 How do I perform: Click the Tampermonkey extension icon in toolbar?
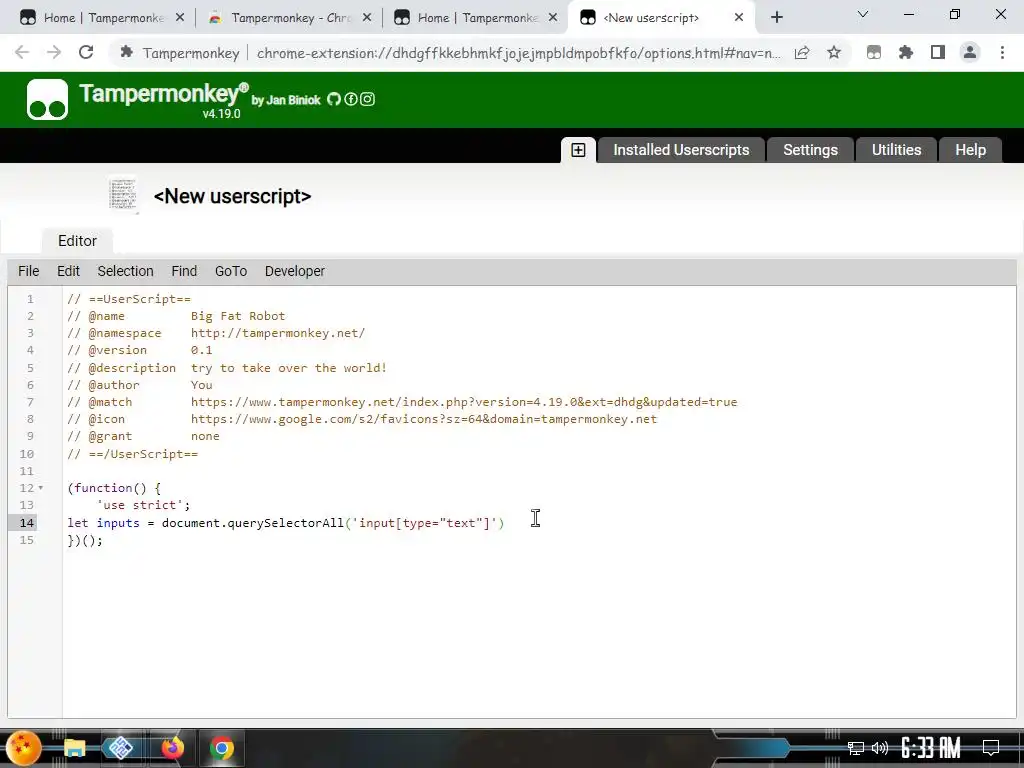pyautogui.click(x=874, y=52)
